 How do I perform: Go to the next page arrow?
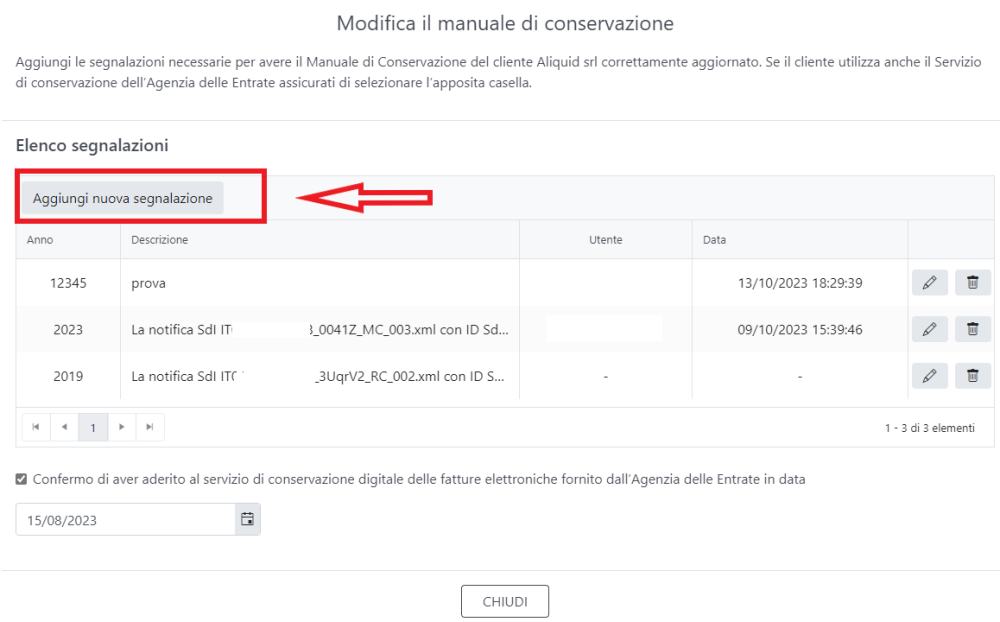pyautogui.click(x=121, y=427)
